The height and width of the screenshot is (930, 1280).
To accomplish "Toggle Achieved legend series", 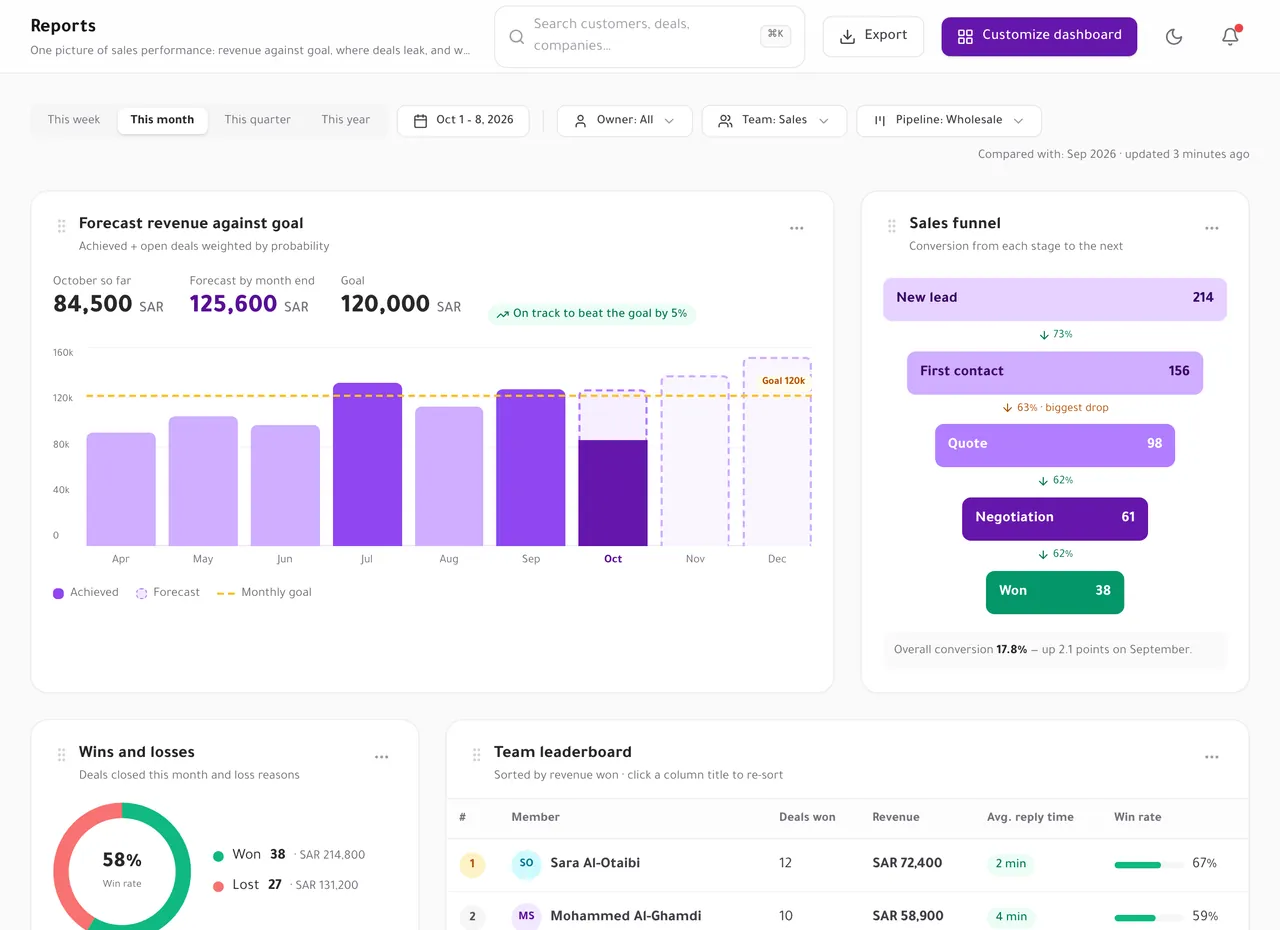I will [86, 593].
